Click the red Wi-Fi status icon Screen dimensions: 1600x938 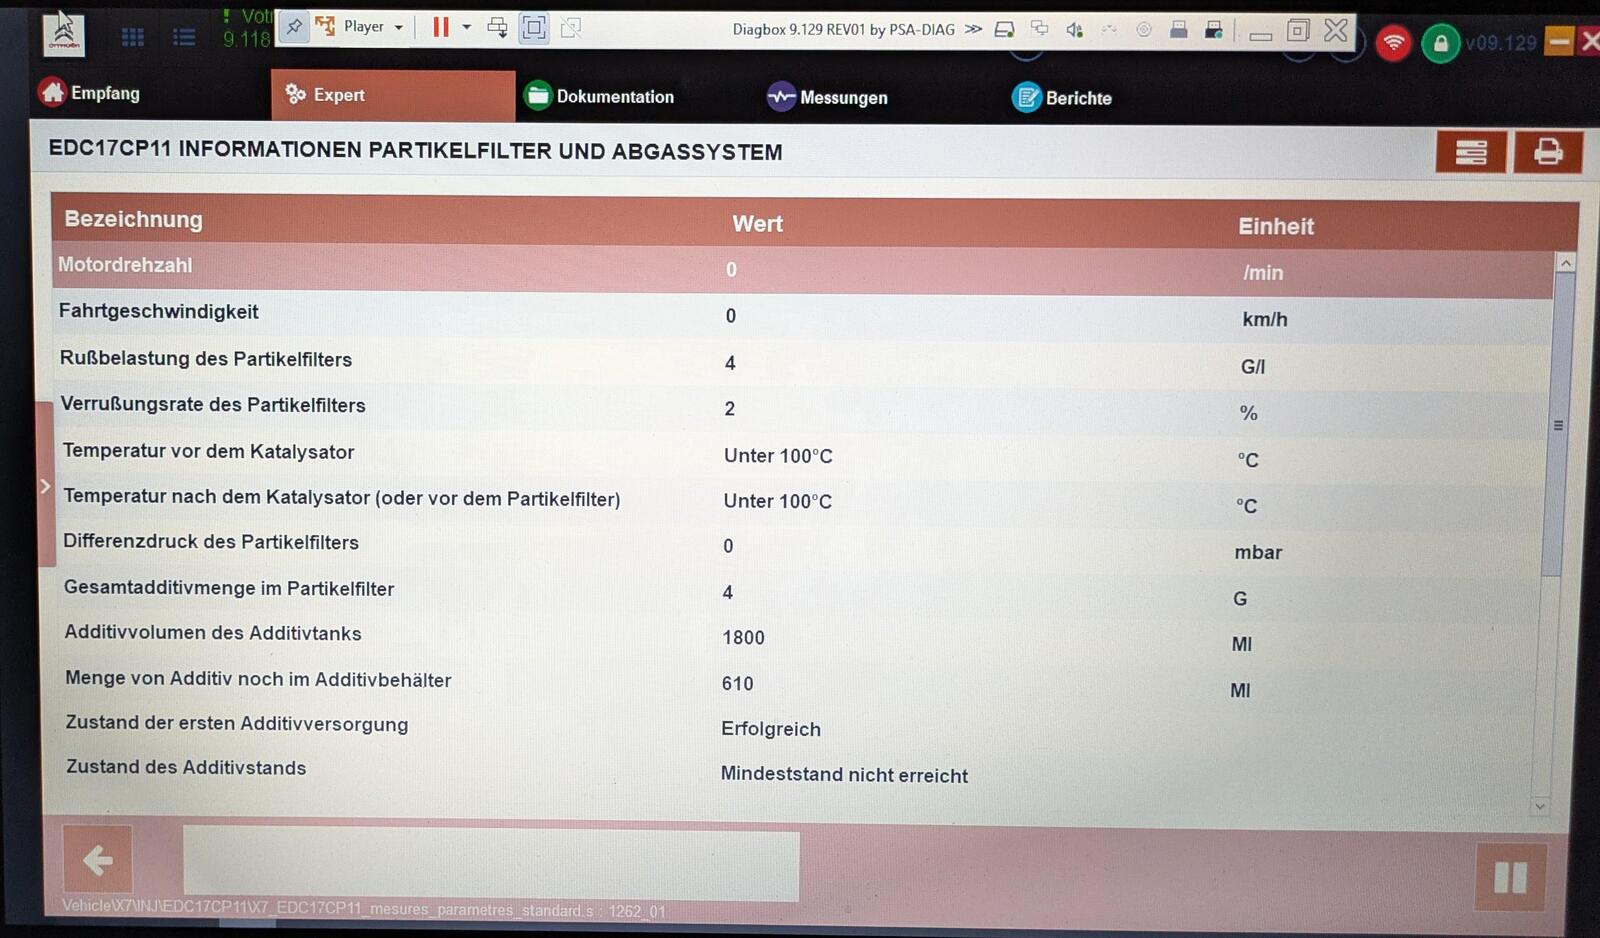click(x=1393, y=43)
